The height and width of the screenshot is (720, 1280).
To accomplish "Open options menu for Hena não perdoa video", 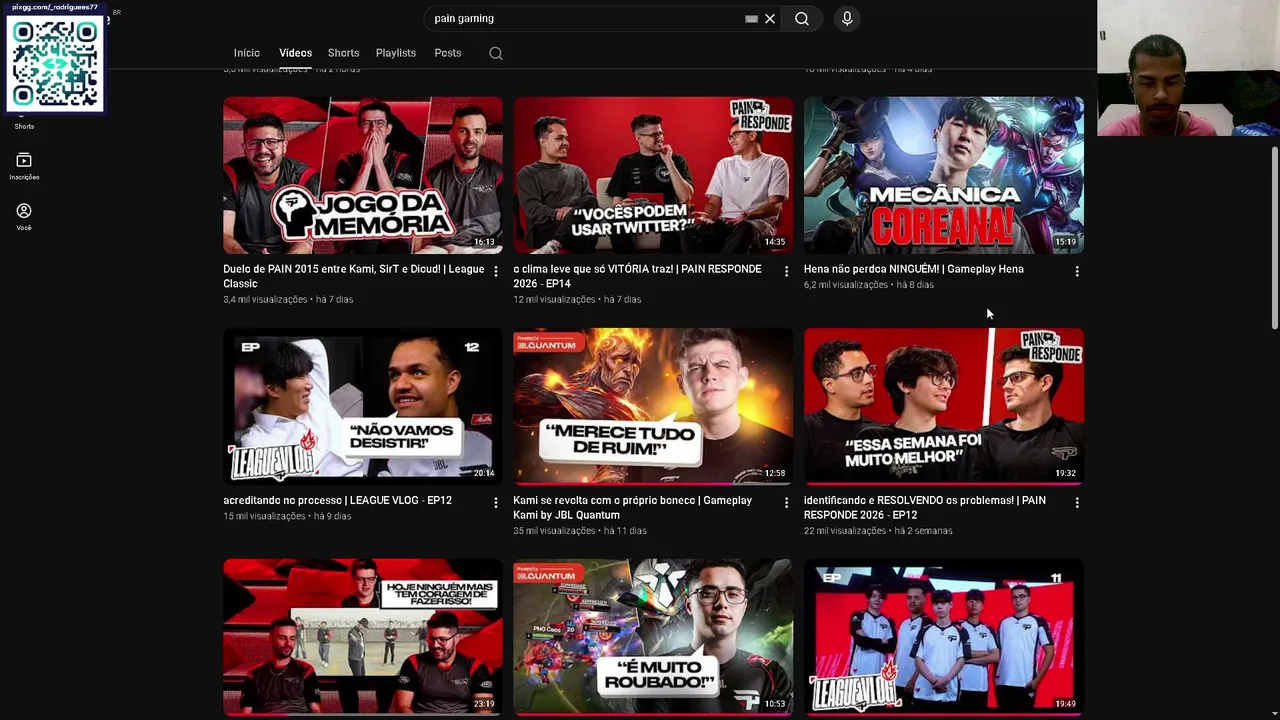I will click(1077, 271).
